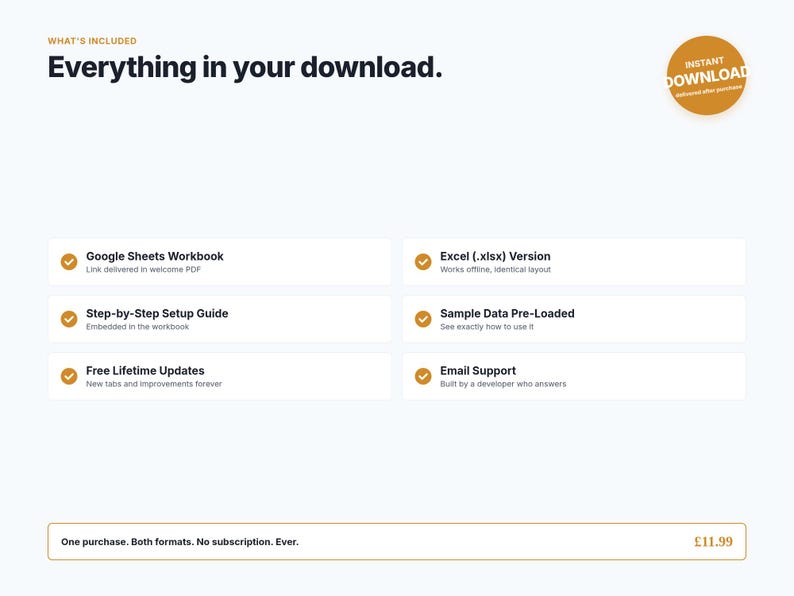Click 'See exactly how to use it' text
This screenshot has width=794, height=596.
pos(487,327)
